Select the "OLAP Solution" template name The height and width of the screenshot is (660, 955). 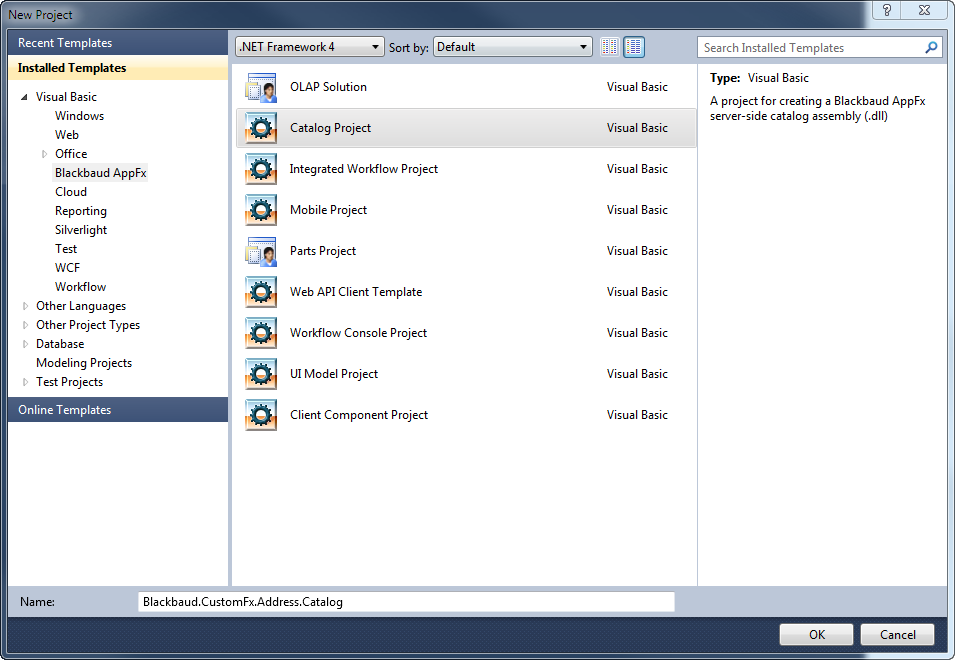[x=328, y=86]
